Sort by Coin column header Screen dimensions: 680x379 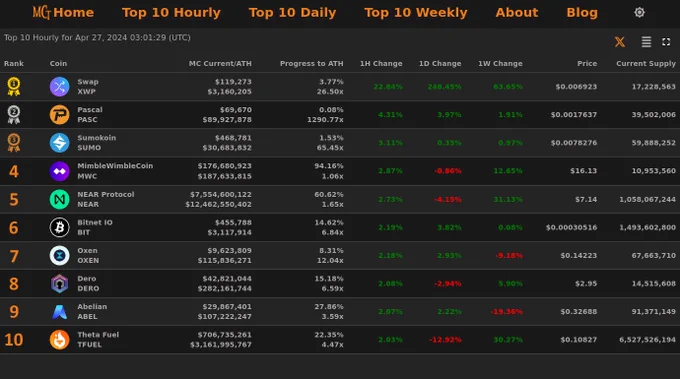point(58,63)
